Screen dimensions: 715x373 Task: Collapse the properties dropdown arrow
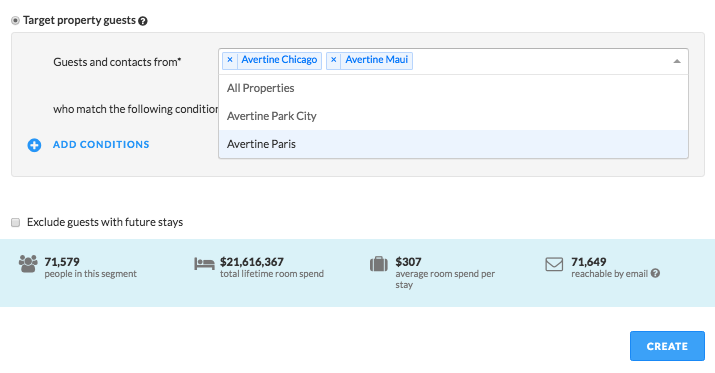(677, 61)
